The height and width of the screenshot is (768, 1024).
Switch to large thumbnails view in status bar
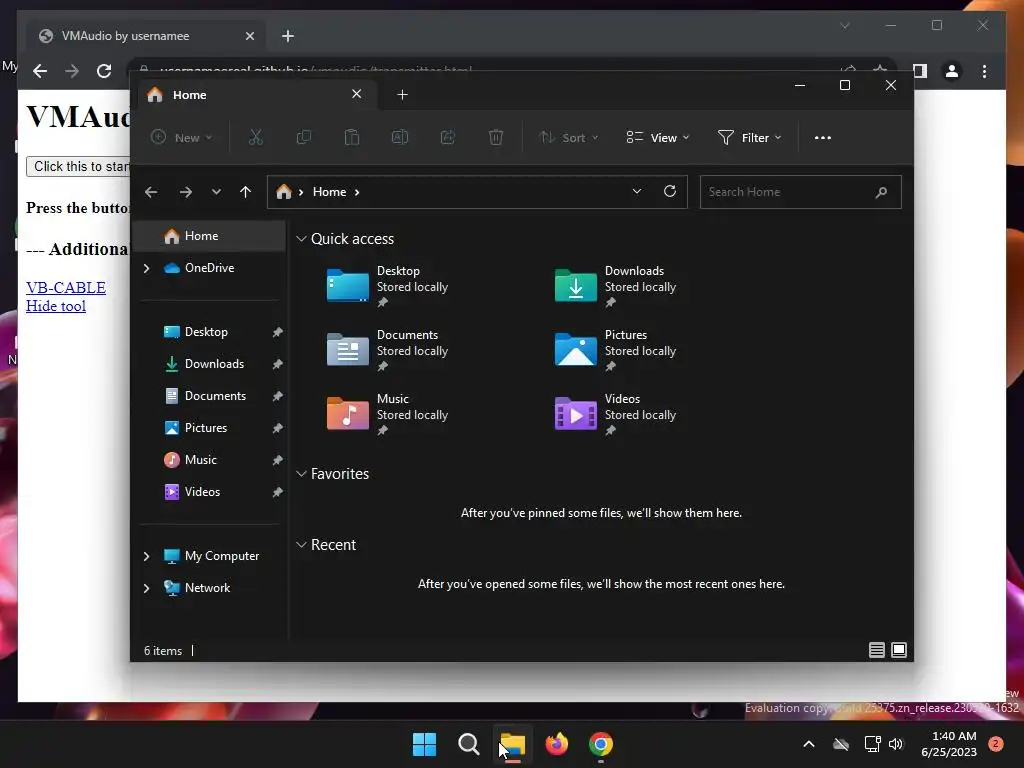[x=899, y=650]
